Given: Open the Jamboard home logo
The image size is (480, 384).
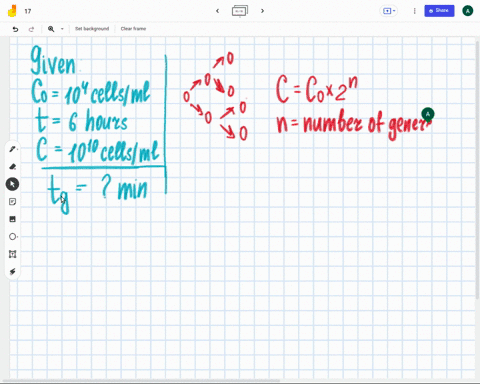Looking at the screenshot, I should 12,11.
